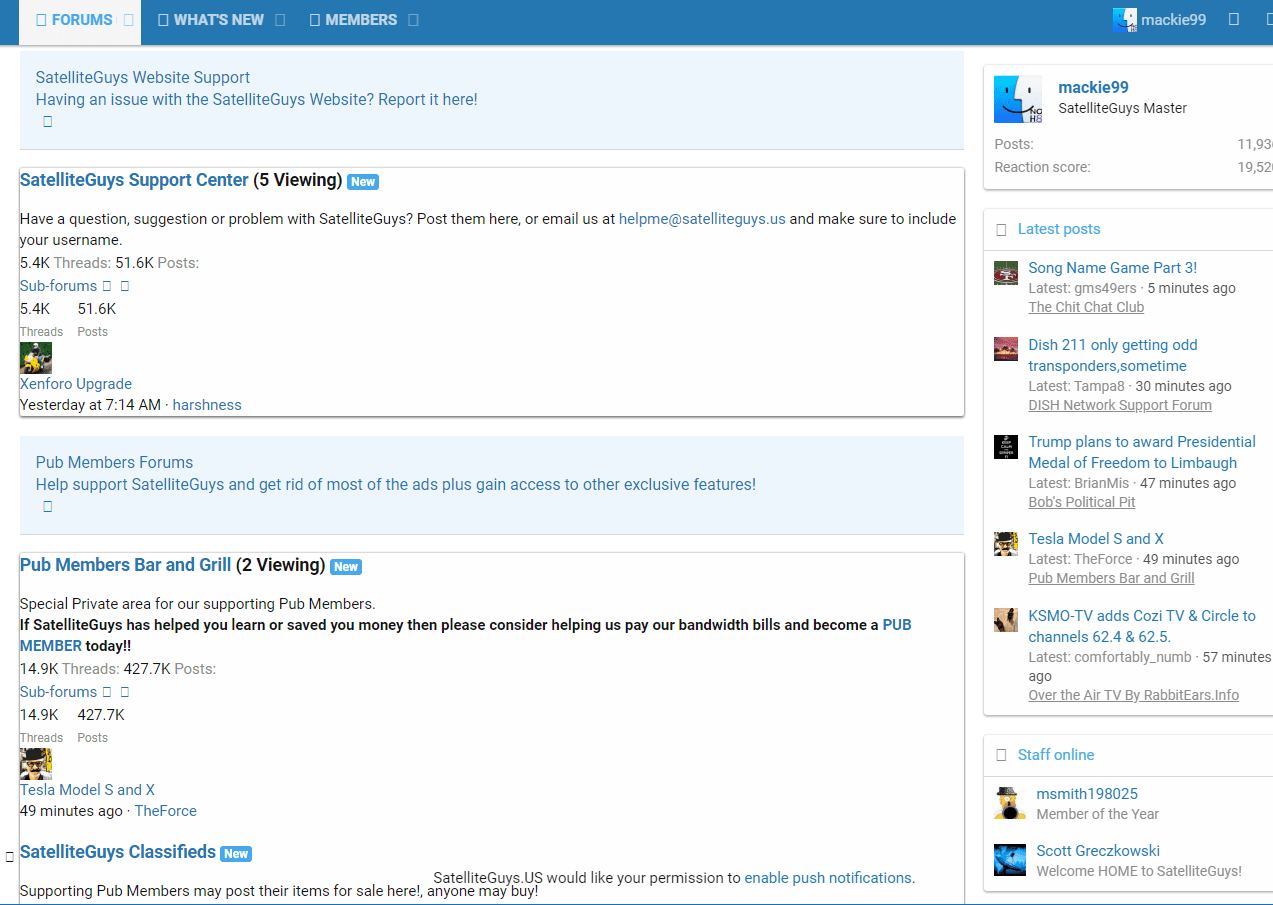Open the SatelliteGuys Classifieds forum

click(118, 852)
